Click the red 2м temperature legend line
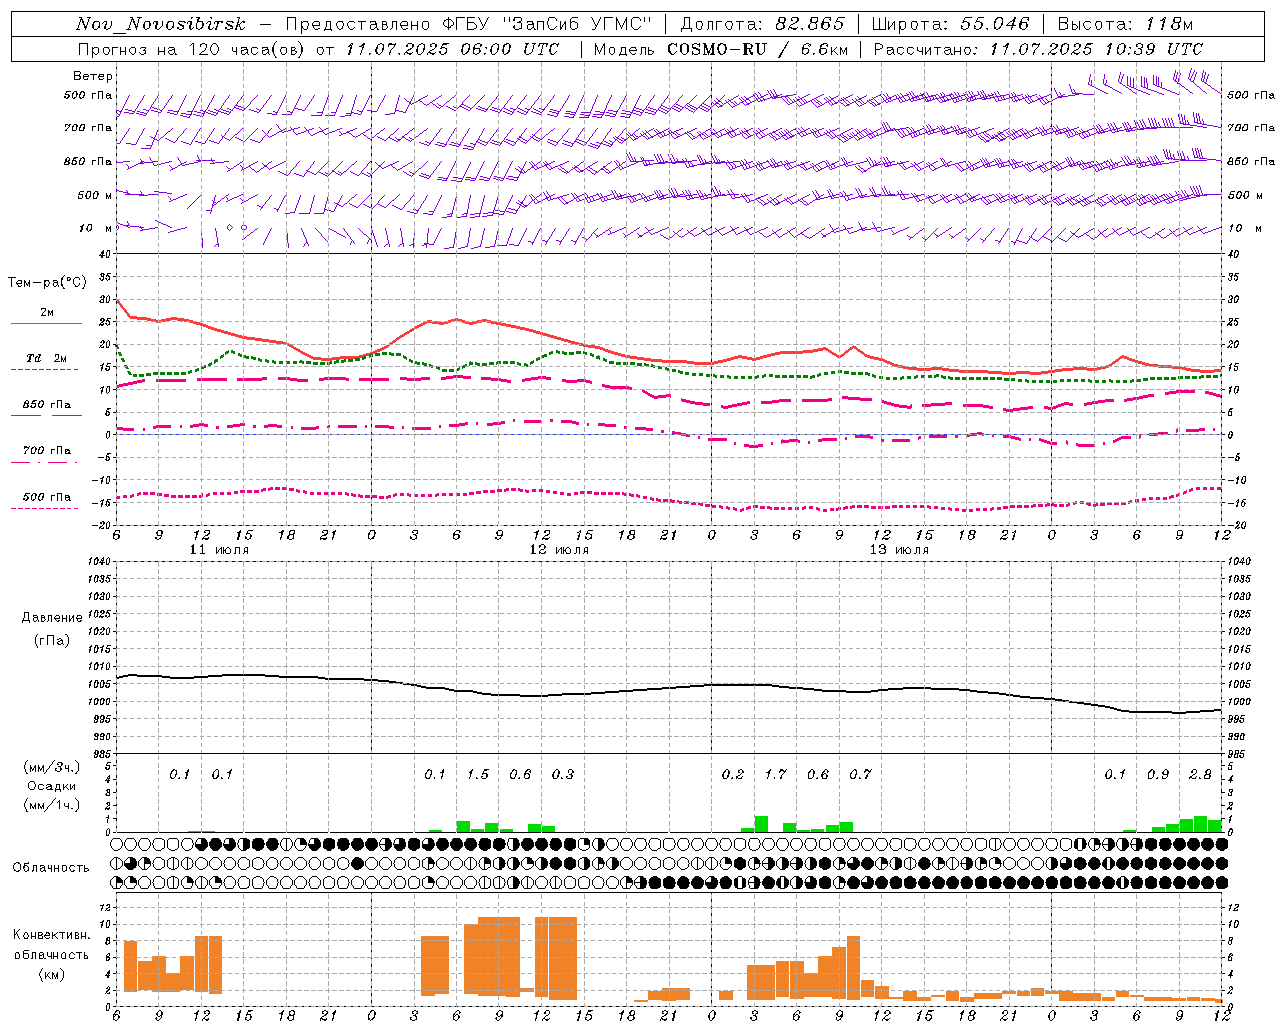 [46, 324]
